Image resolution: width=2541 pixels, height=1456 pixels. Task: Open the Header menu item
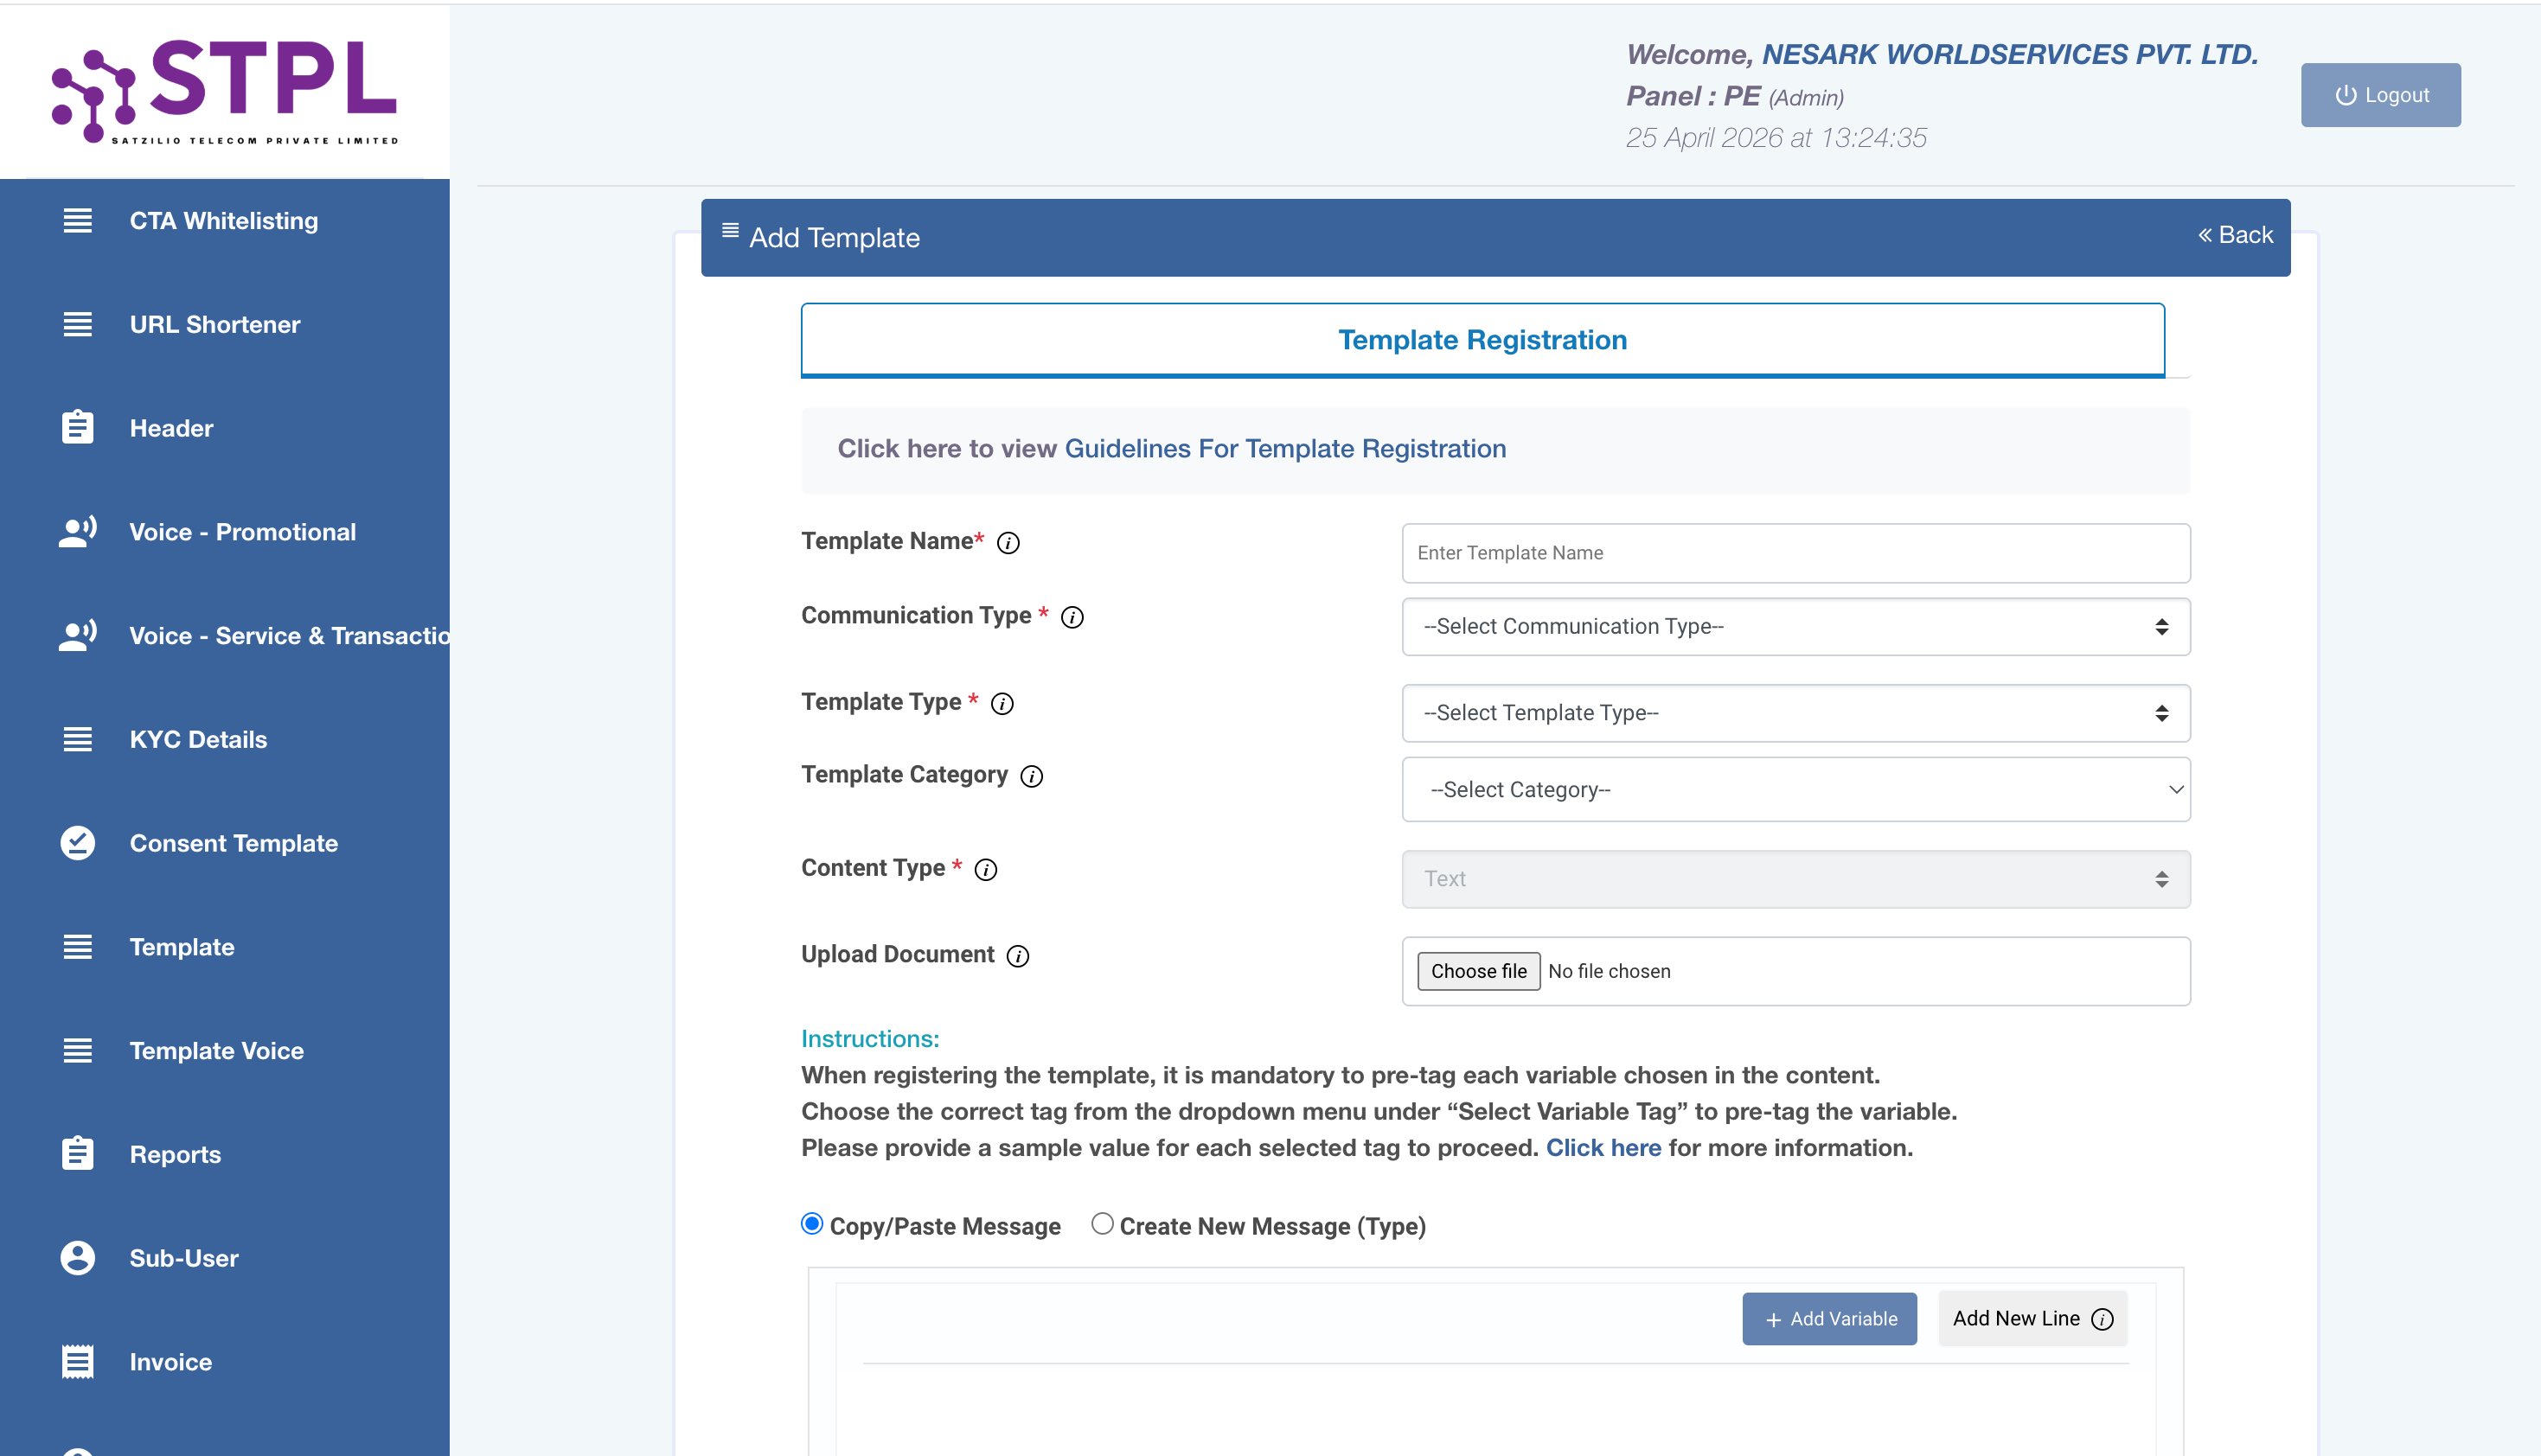(171, 428)
